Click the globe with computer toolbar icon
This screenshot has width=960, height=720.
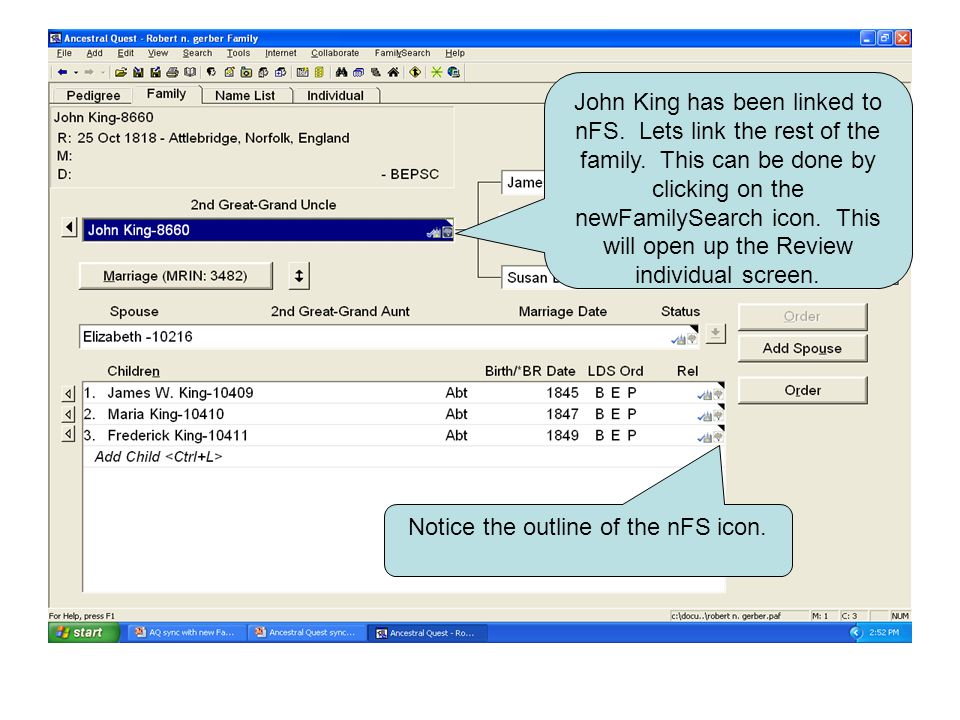pos(454,72)
